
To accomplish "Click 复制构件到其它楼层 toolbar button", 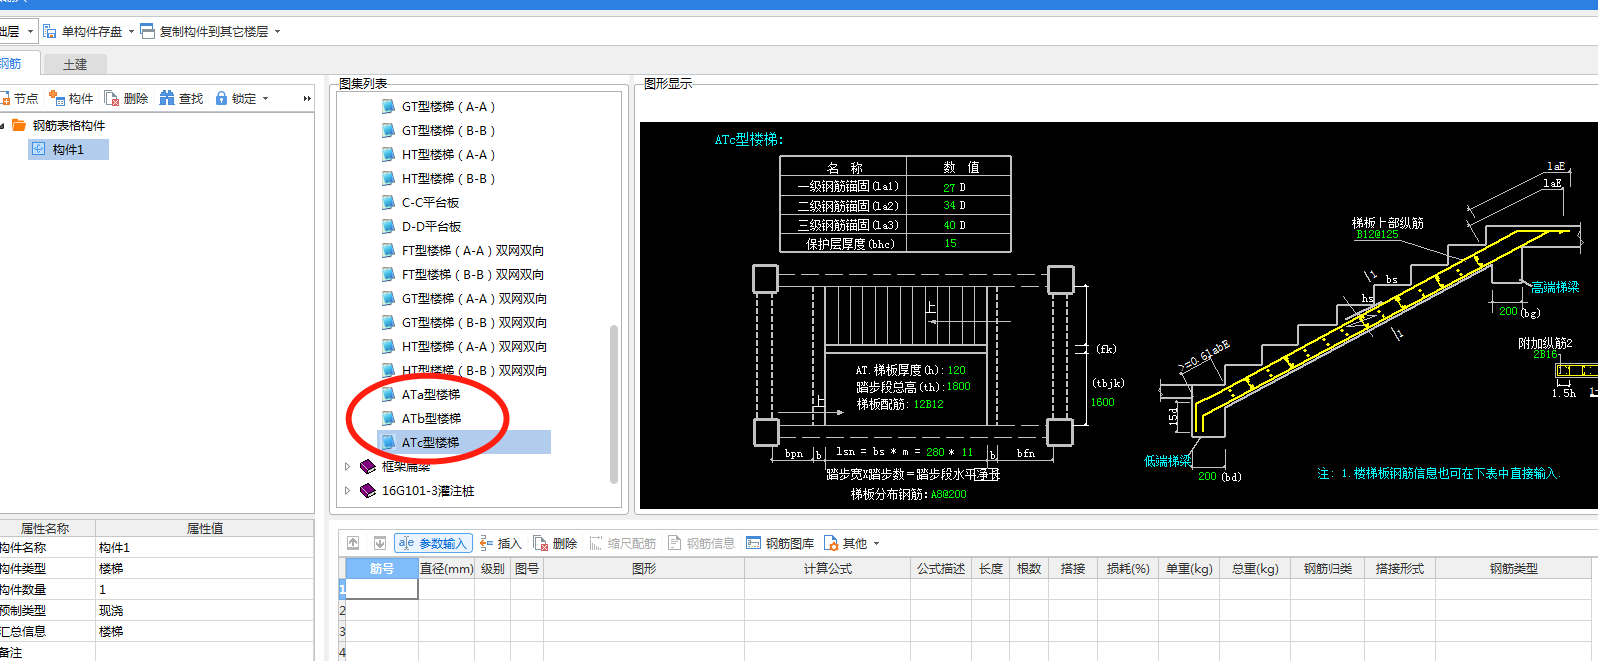I will [205, 32].
